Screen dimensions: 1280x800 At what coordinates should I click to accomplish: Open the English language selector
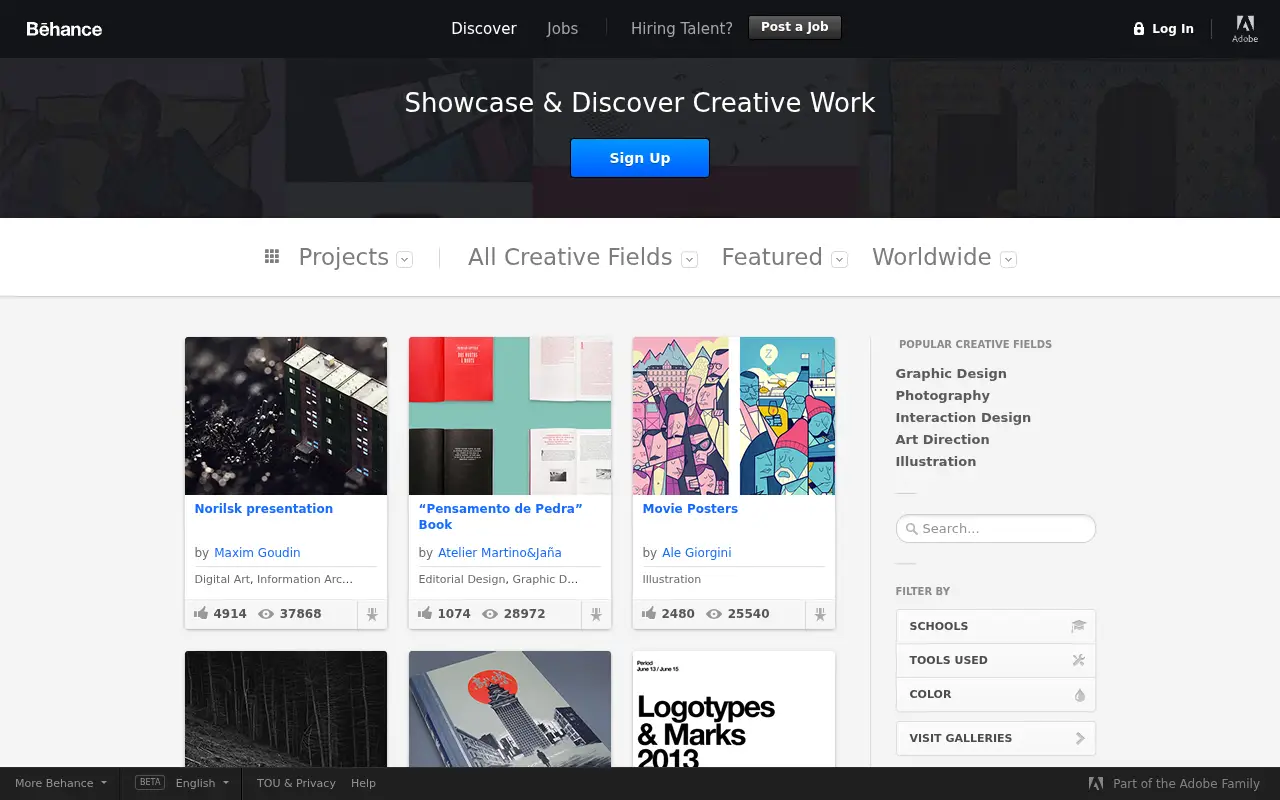coord(202,783)
